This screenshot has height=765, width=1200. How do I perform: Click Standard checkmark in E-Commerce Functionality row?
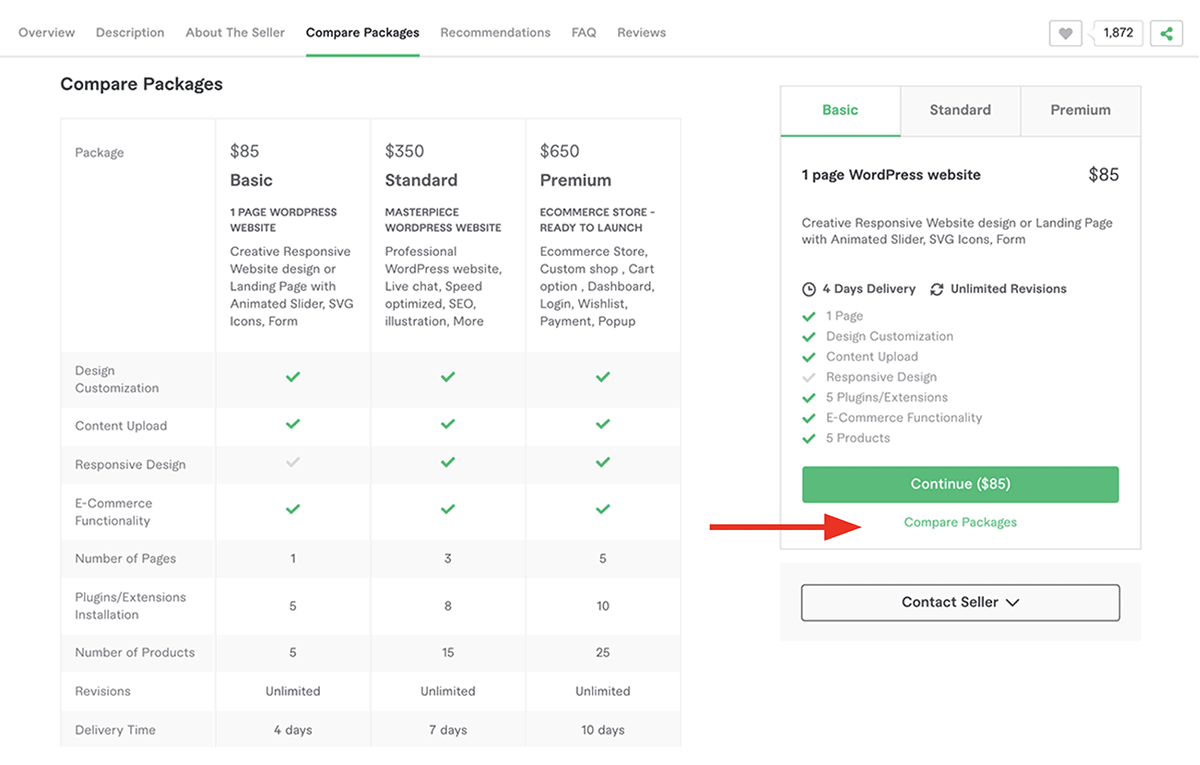pos(448,509)
